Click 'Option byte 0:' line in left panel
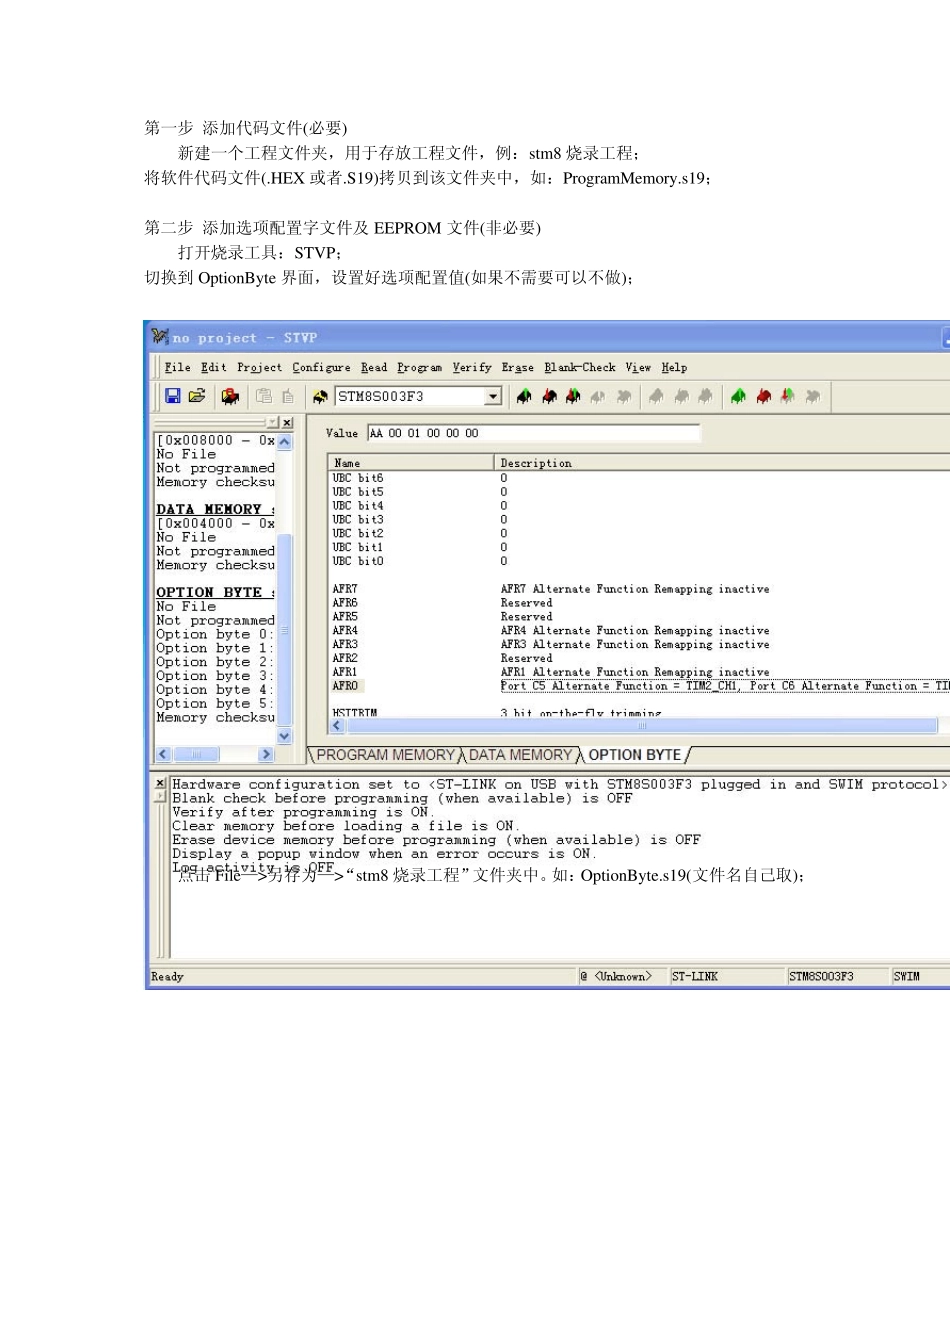The height and width of the screenshot is (1344, 950). tap(214, 634)
